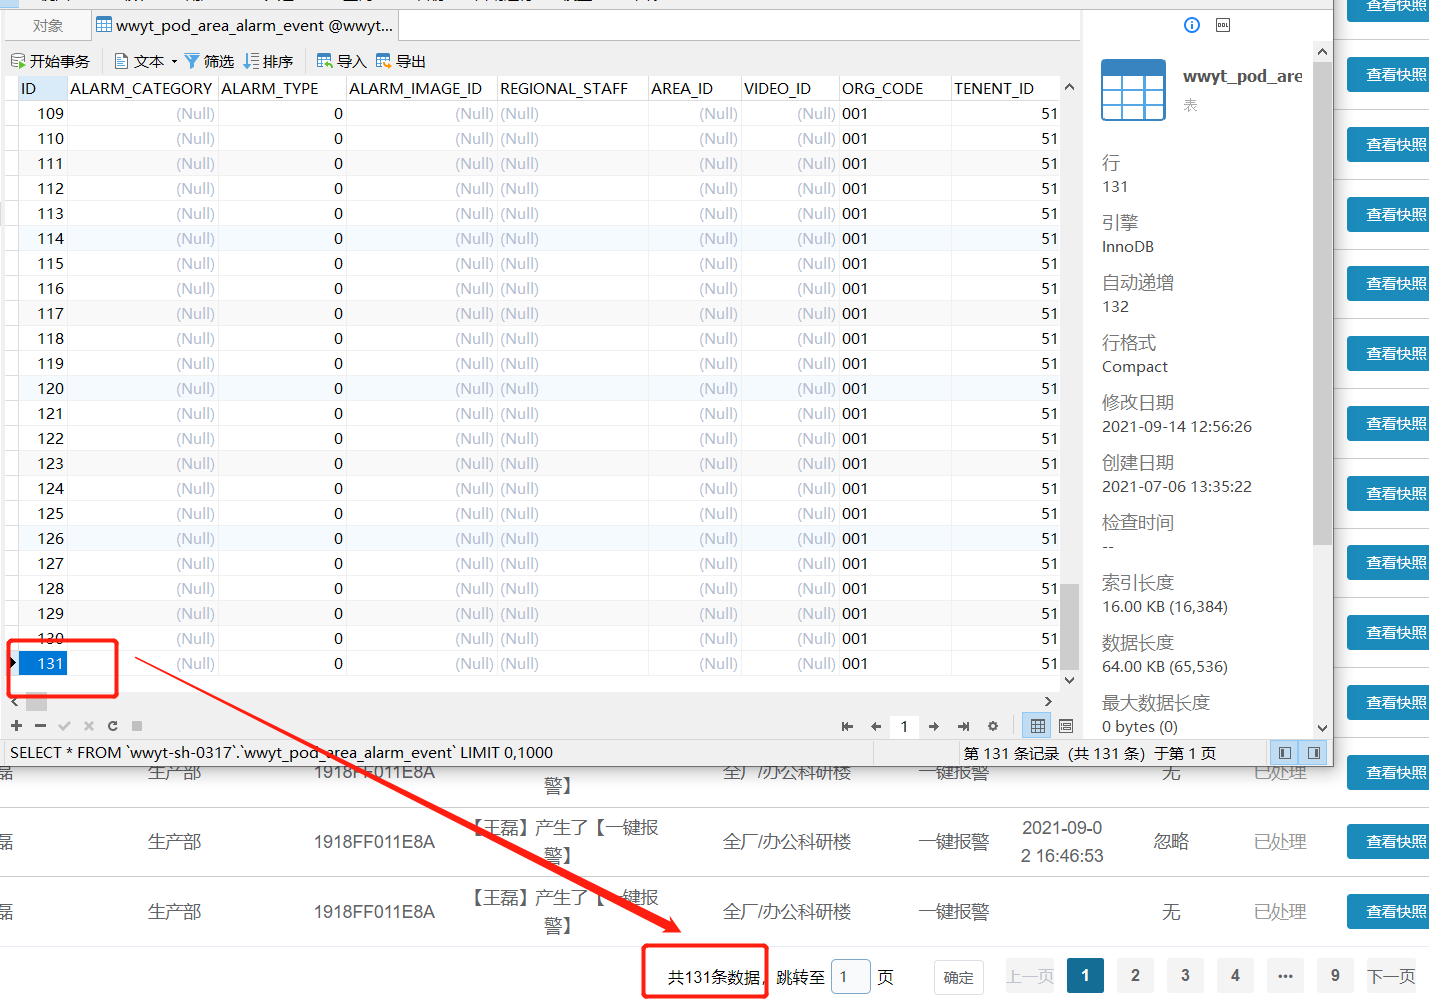Click the stop square icon
Screen dimensions: 1429x1006
[137, 726]
